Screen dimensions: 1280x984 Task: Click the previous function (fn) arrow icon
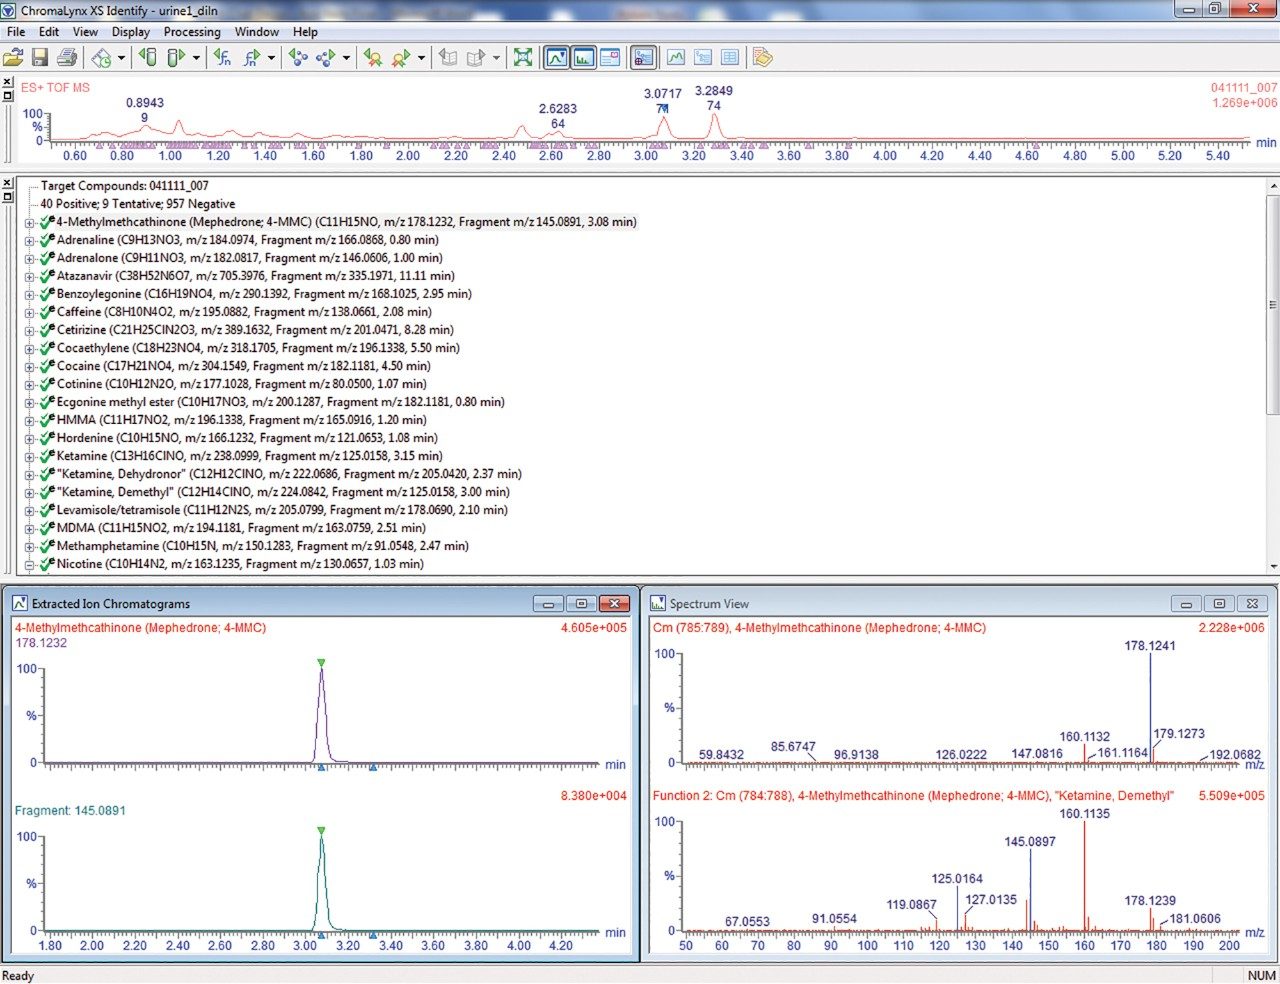pos(222,58)
